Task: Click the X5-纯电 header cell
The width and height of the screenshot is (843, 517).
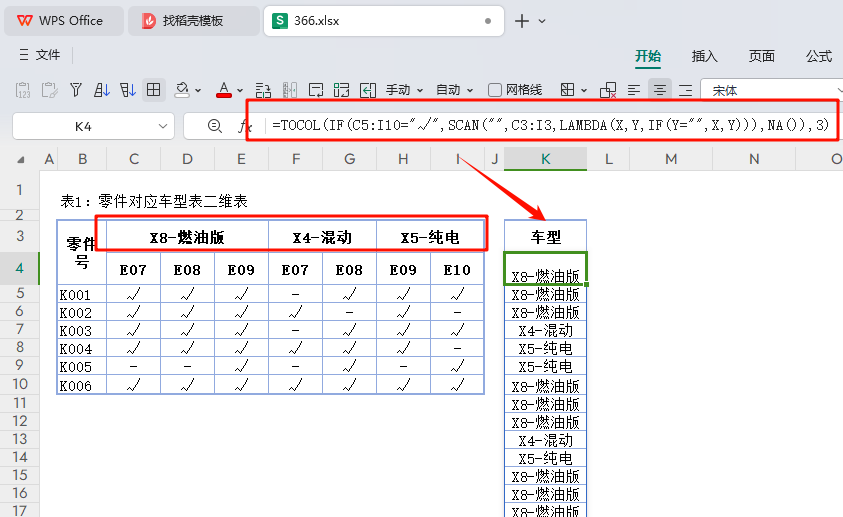Action: (430, 237)
